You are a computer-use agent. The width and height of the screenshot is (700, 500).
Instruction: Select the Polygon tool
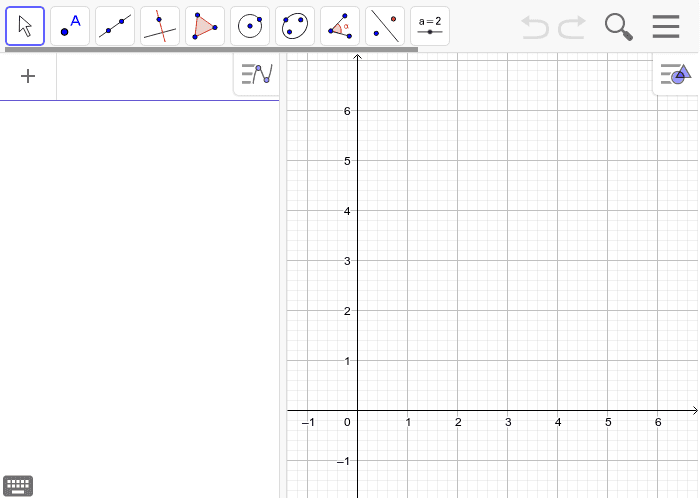pos(205,26)
